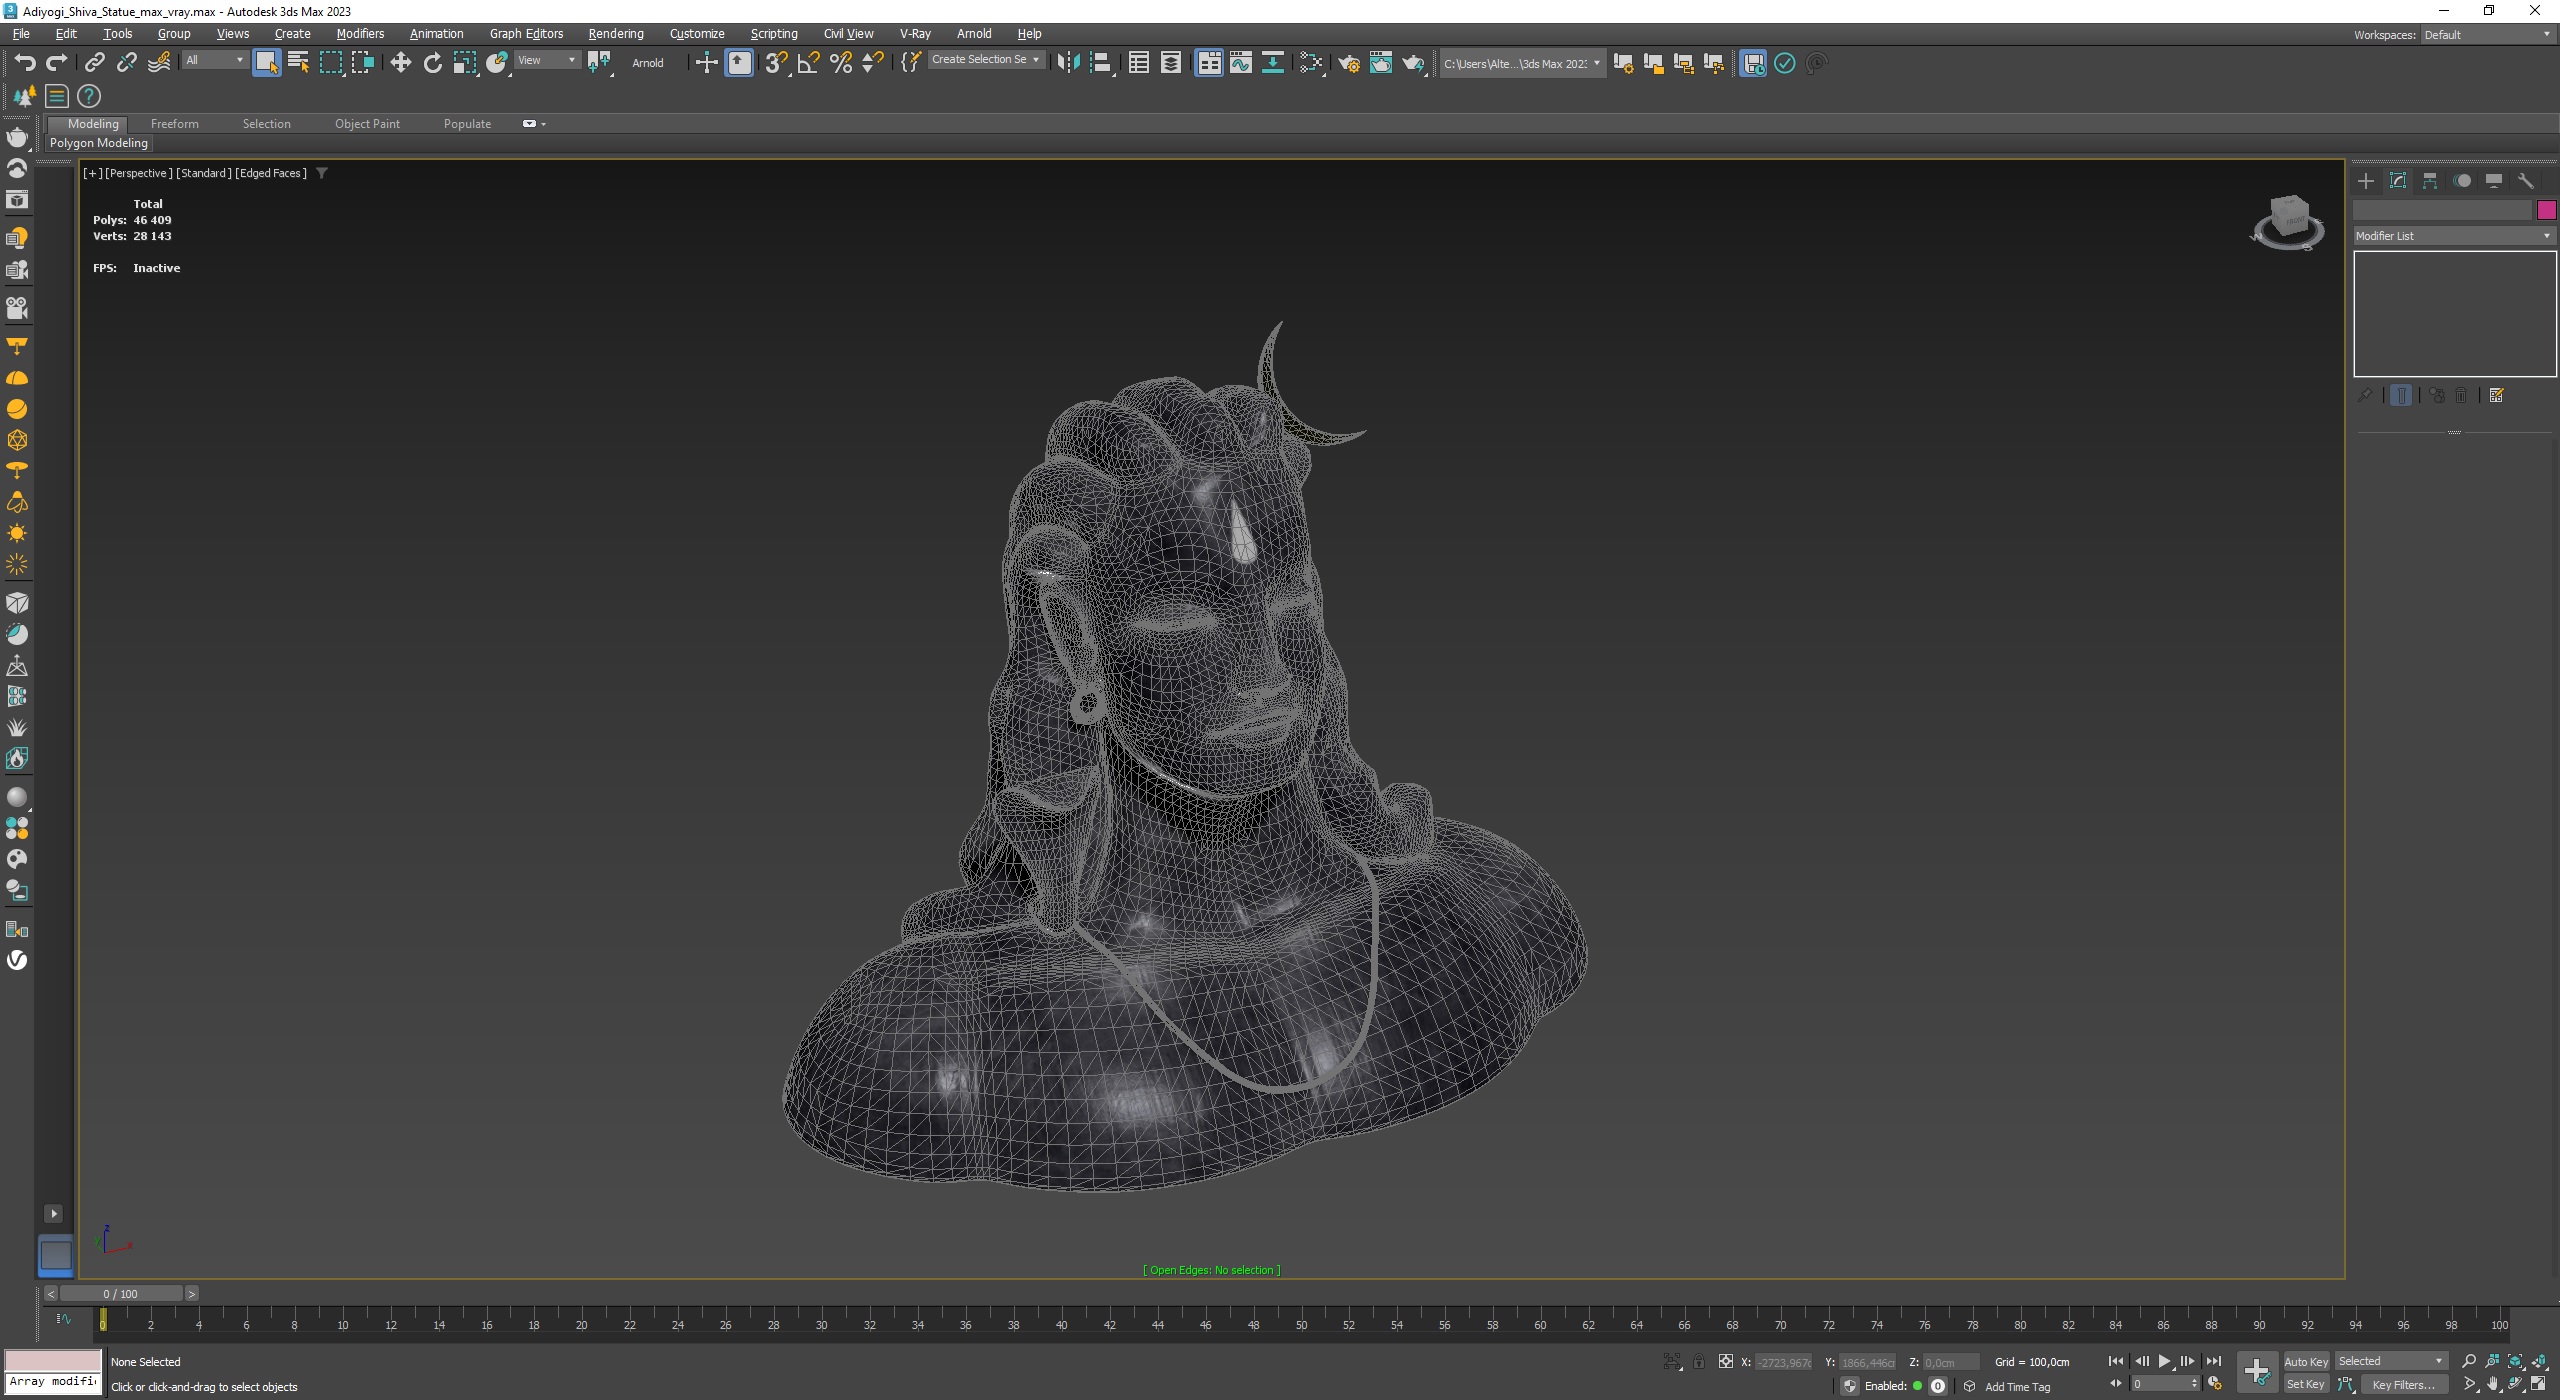Click the Play Animation button

point(2164,1362)
